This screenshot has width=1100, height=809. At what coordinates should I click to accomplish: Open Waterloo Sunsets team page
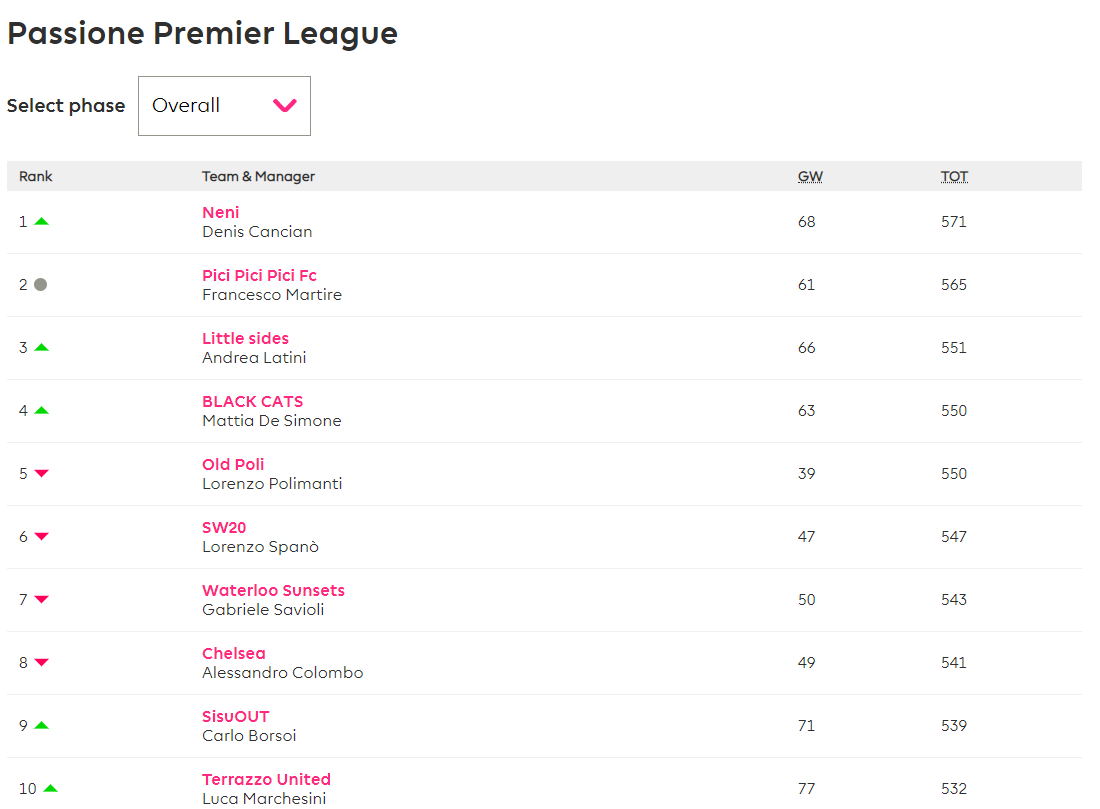pos(273,590)
